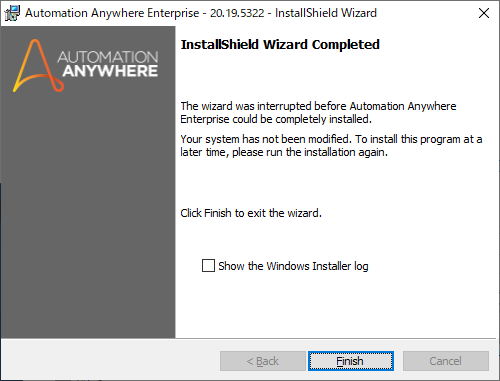Click the 'Show the Windows Installer log' label text
This screenshot has height=381, width=500.
point(293,266)
